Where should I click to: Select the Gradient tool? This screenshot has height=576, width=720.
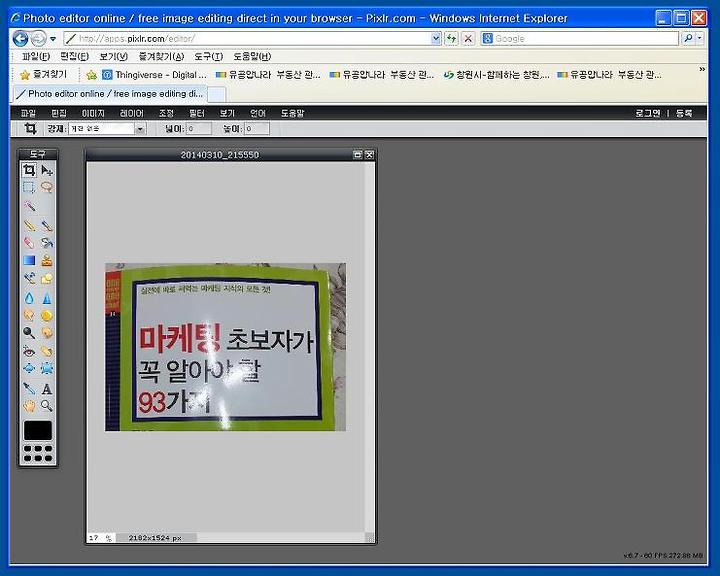29,260
